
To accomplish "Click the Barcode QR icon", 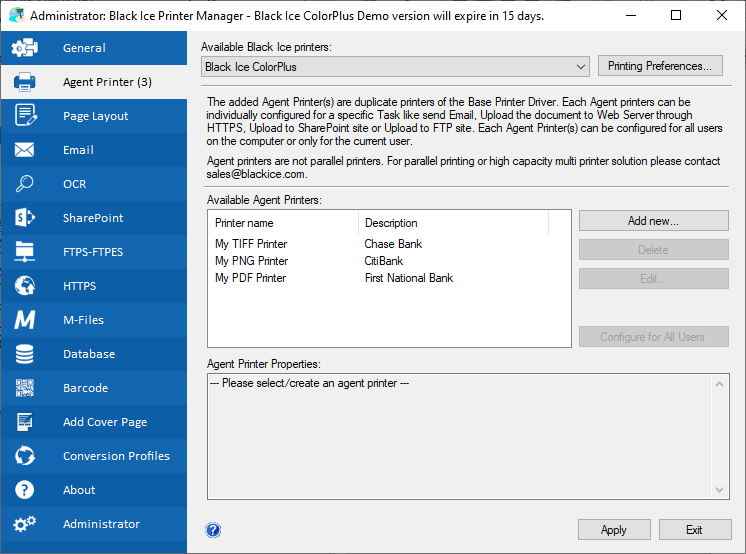I will pos(25,388).
